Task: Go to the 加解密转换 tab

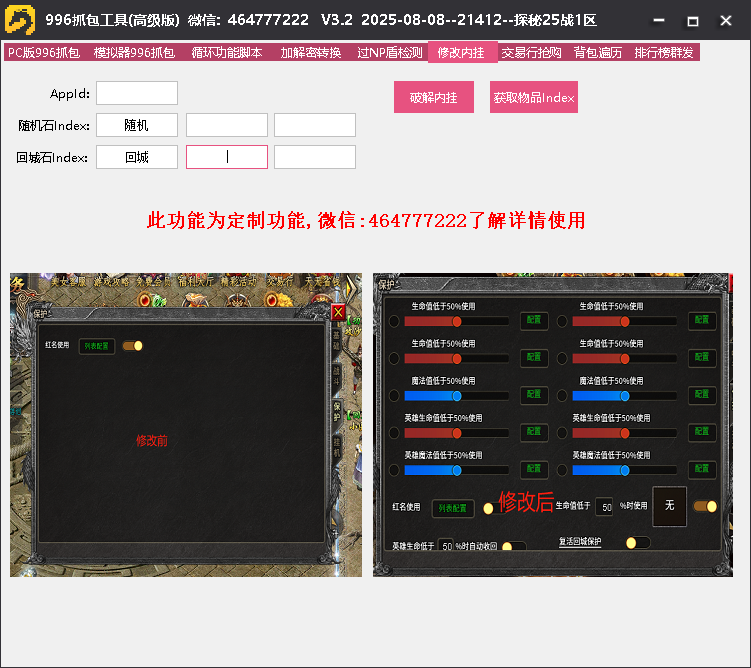Action: pos(310,52)
